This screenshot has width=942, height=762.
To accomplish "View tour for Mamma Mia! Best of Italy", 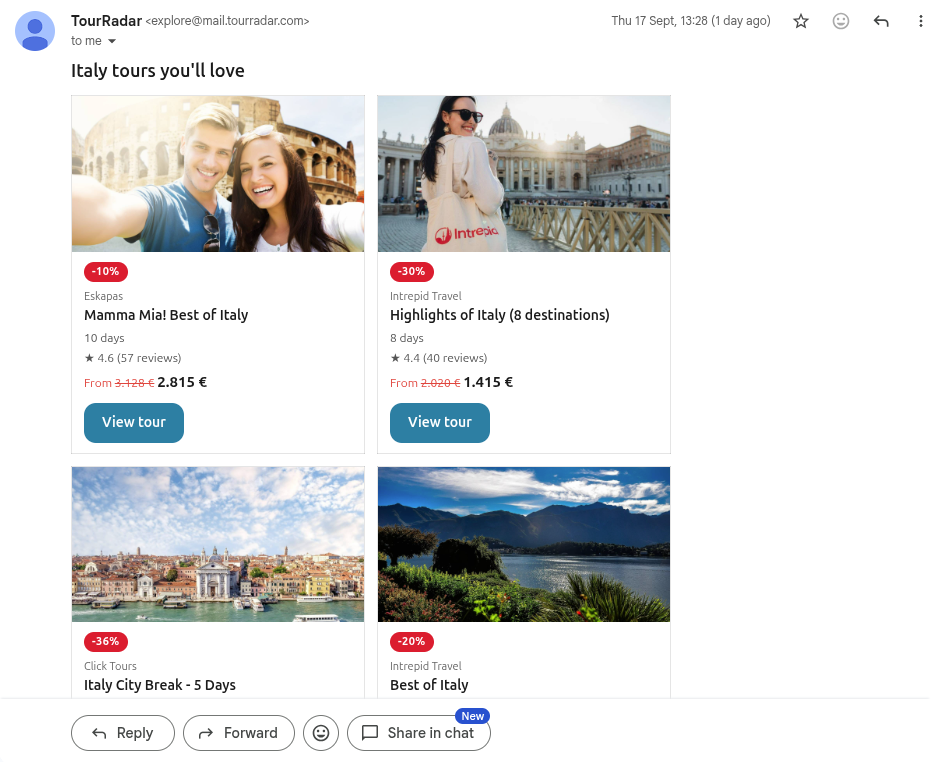I will tap(134, 422).
